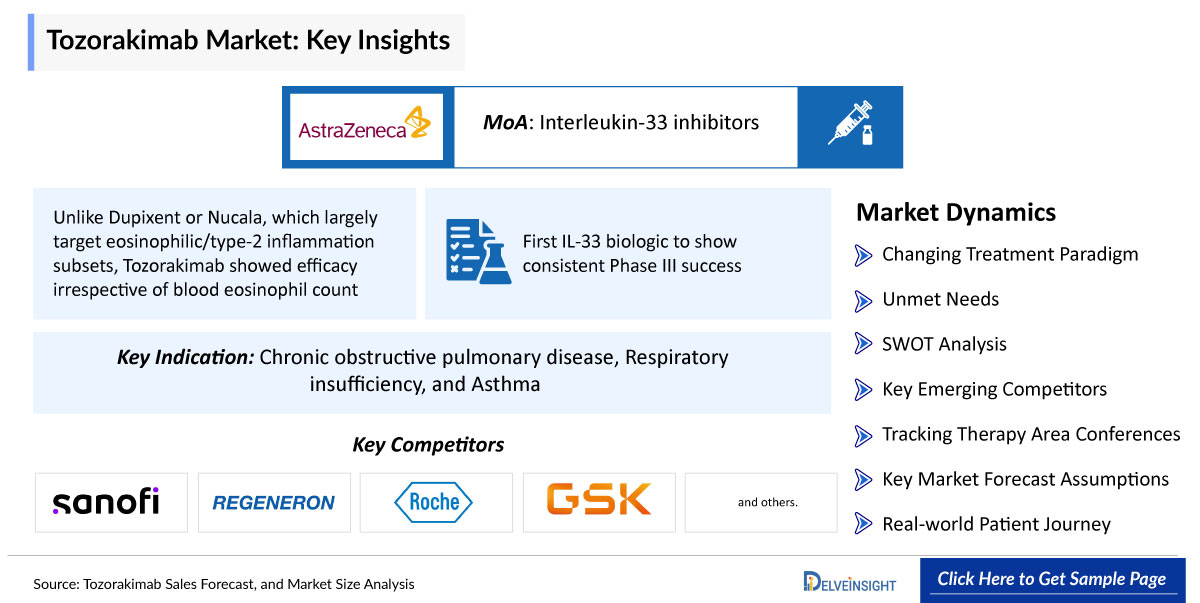Click the syringe and vial icon
1200x603 pixels.
pos(850,124)
